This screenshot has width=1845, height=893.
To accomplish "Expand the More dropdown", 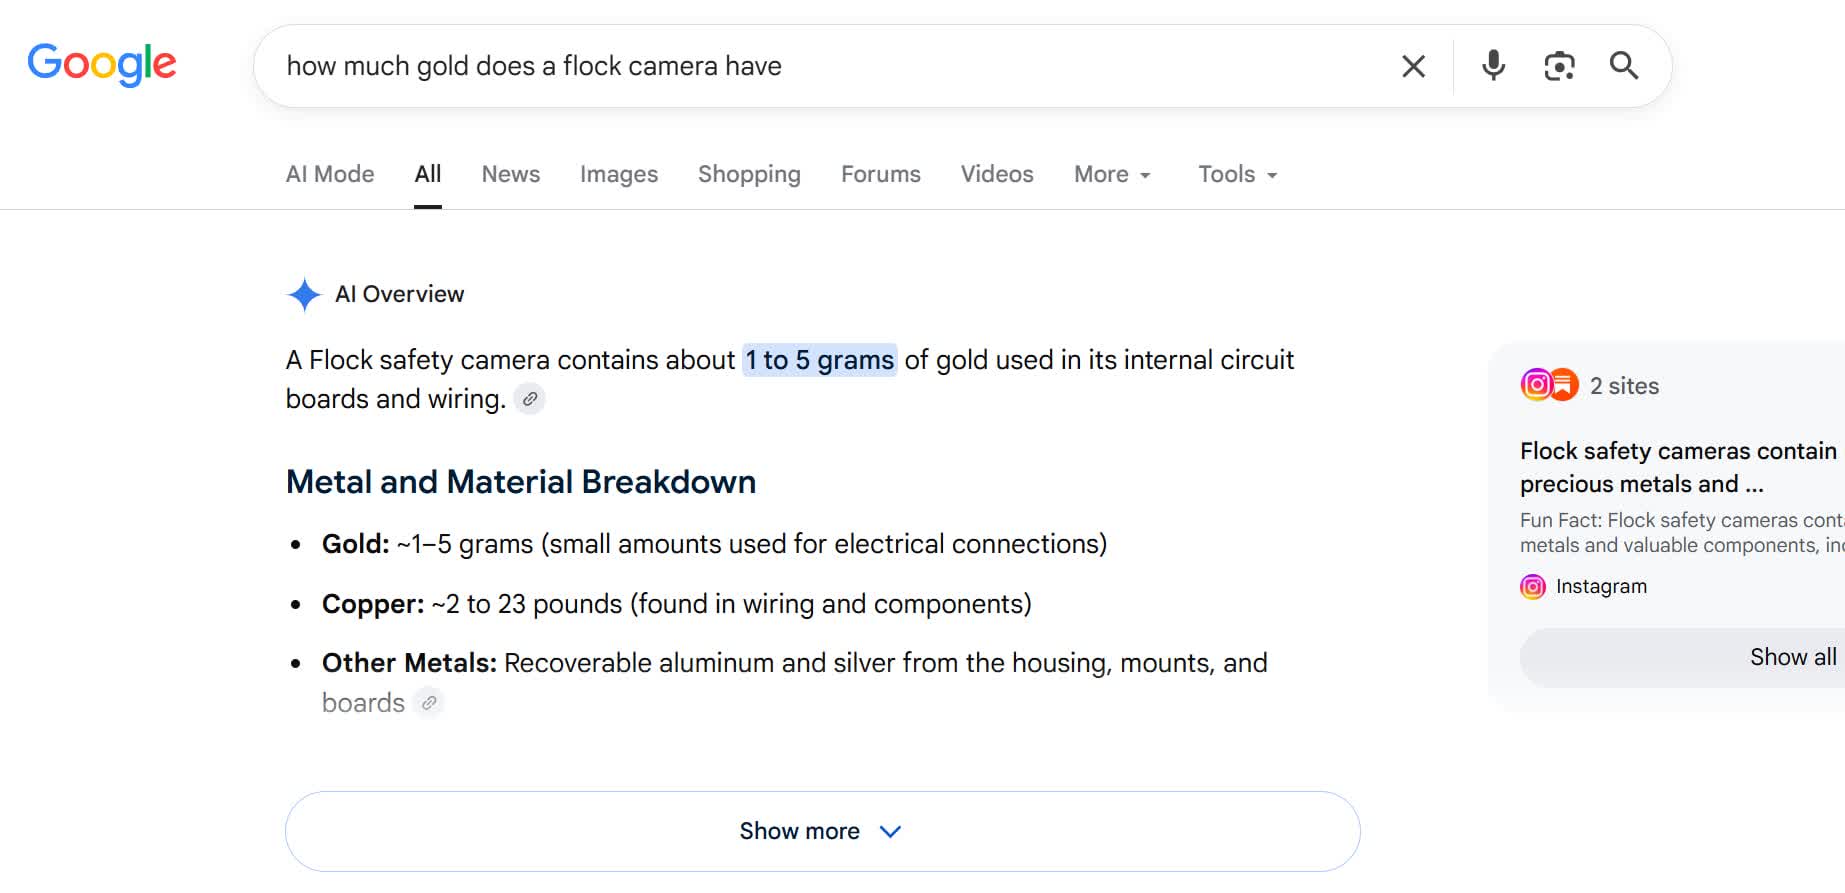I will tap(1112, 174).
